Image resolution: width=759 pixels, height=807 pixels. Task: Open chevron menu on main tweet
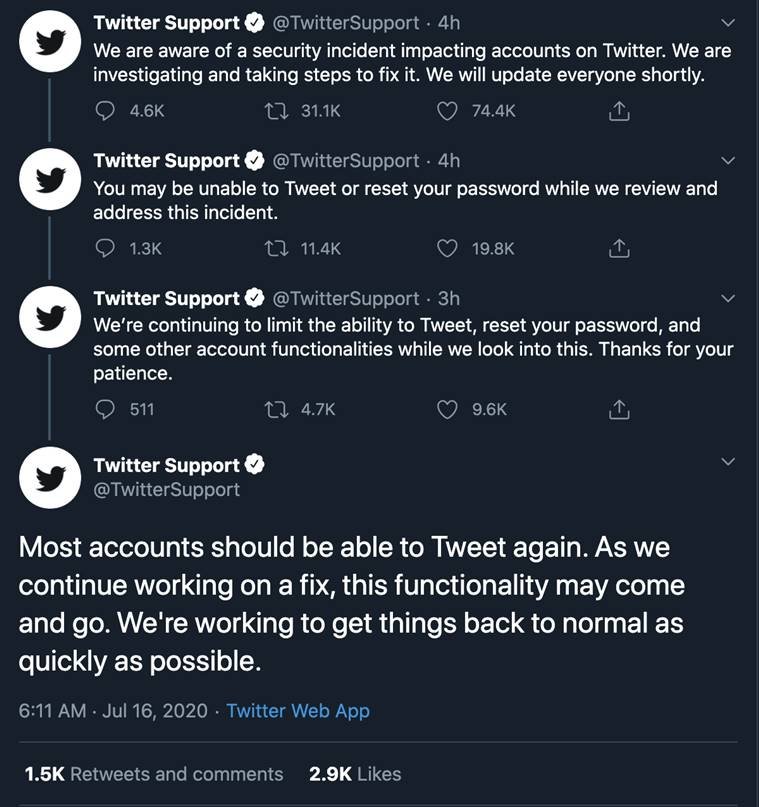click(x=728, y=462)
